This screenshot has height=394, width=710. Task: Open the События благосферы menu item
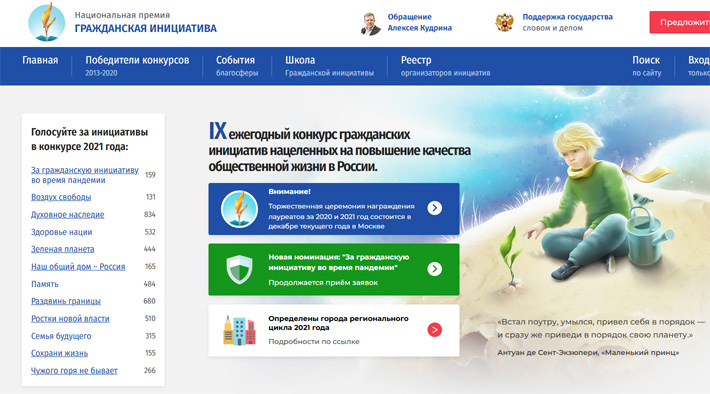(x=237, y=66)
